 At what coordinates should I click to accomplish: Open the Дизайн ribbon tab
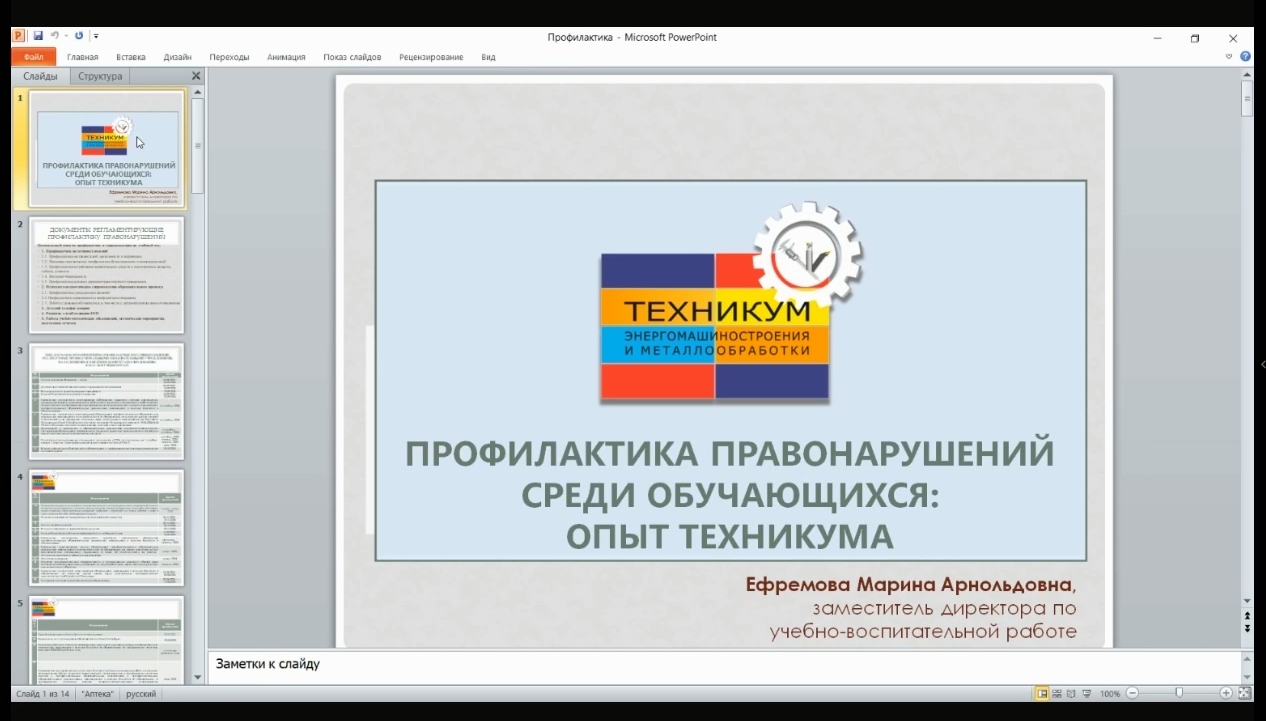tap(178, 57)
